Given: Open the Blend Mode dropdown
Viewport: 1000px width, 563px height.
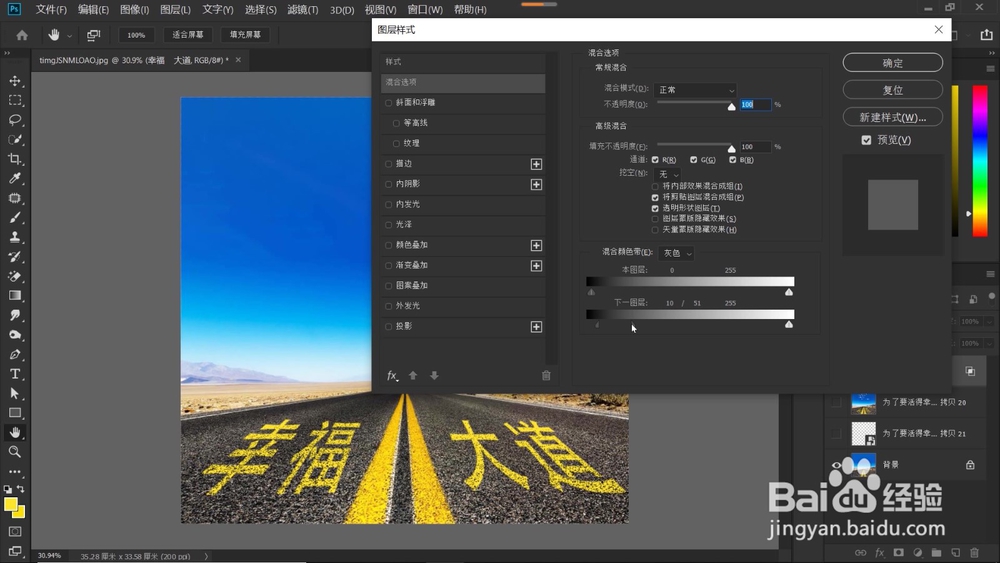Looking at the screenshot, I should point(695,90).
